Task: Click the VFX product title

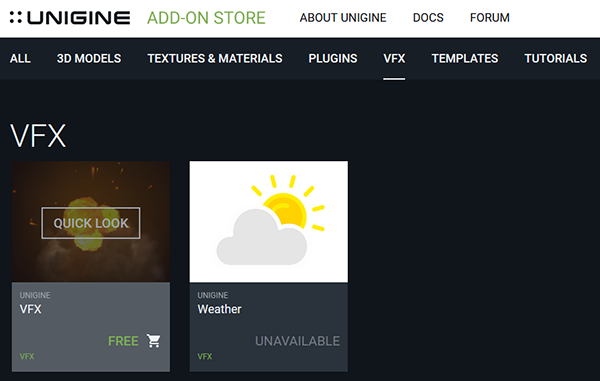Action: 31,309
